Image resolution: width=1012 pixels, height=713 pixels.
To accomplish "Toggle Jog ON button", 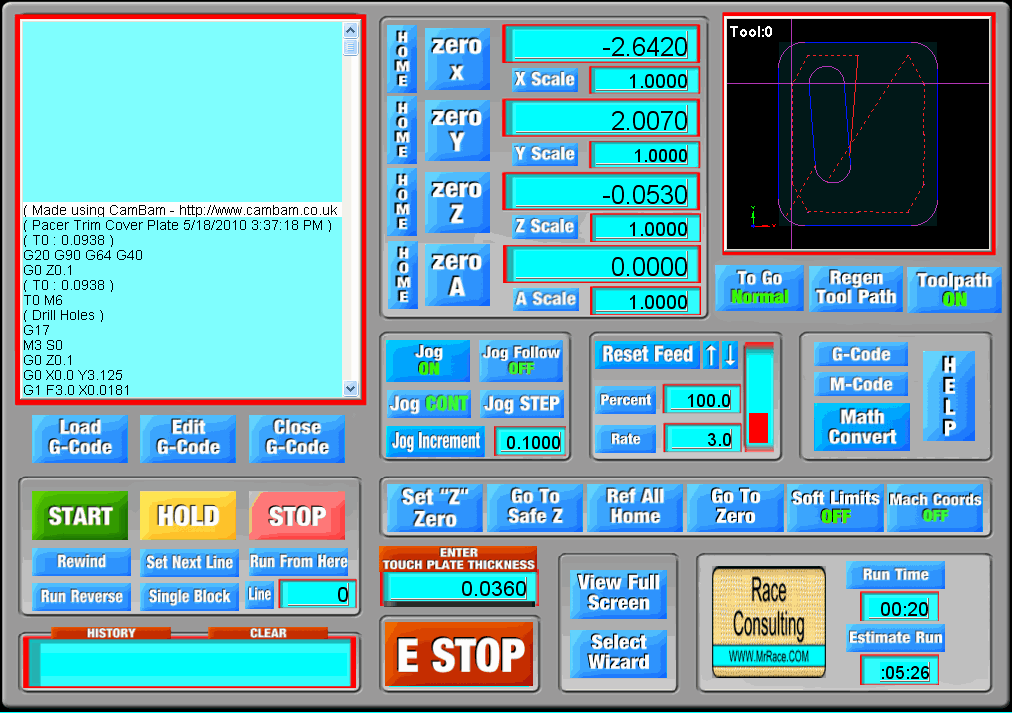I will tap(428, 360).
